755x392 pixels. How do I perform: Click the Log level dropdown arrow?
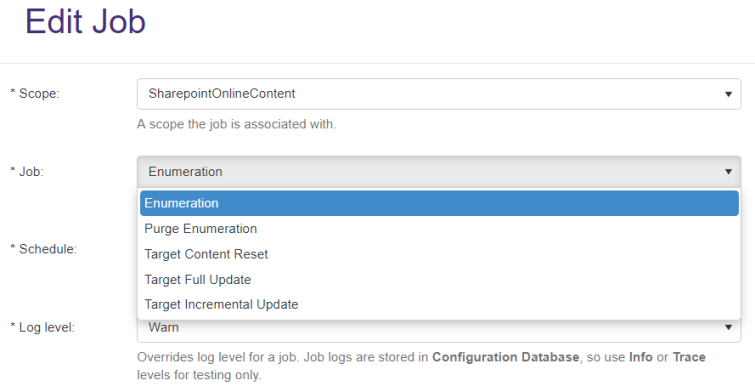[728, 327]
